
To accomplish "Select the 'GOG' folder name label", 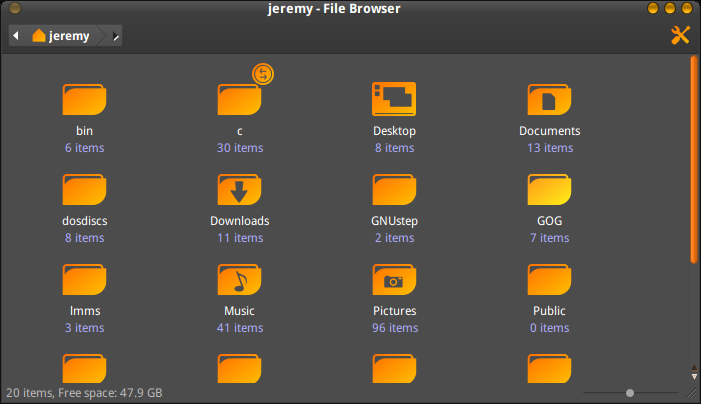I will (x=549, y=221).
